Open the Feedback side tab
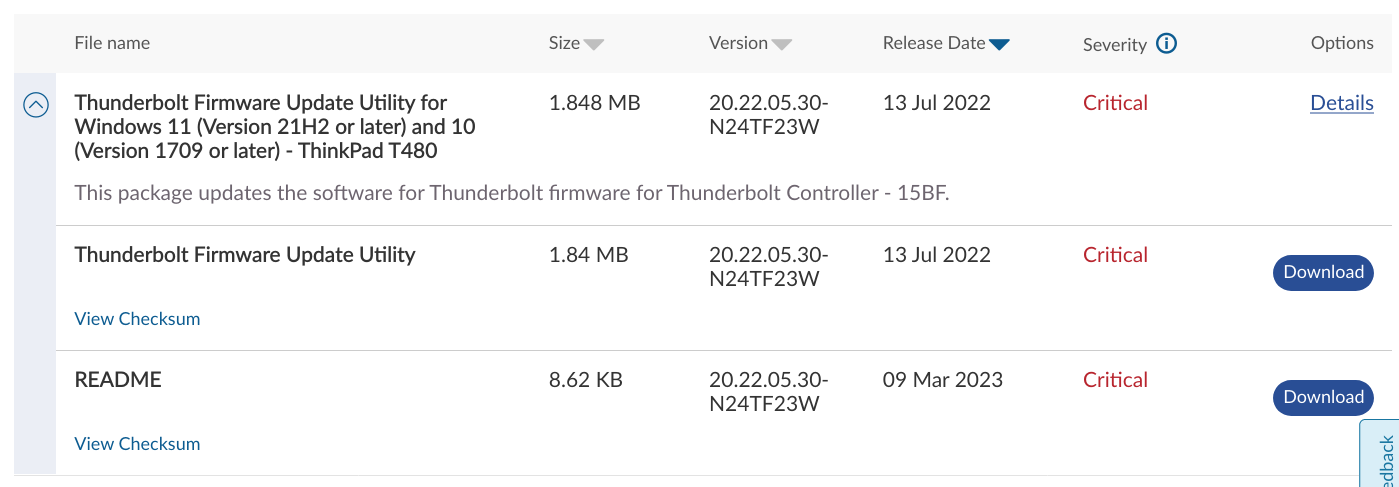This screenshot has width=1399, height=487. click(1381, 454)
